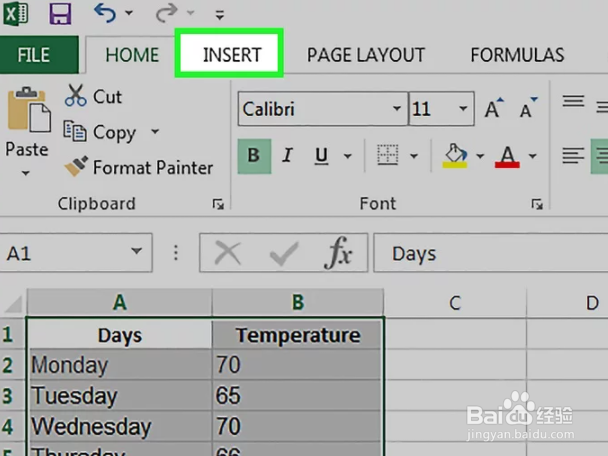This screenshot has height=456, width=608.
Task: Click the Cut scissors icon
Action: pyautogui.click(x=76, y=96)
